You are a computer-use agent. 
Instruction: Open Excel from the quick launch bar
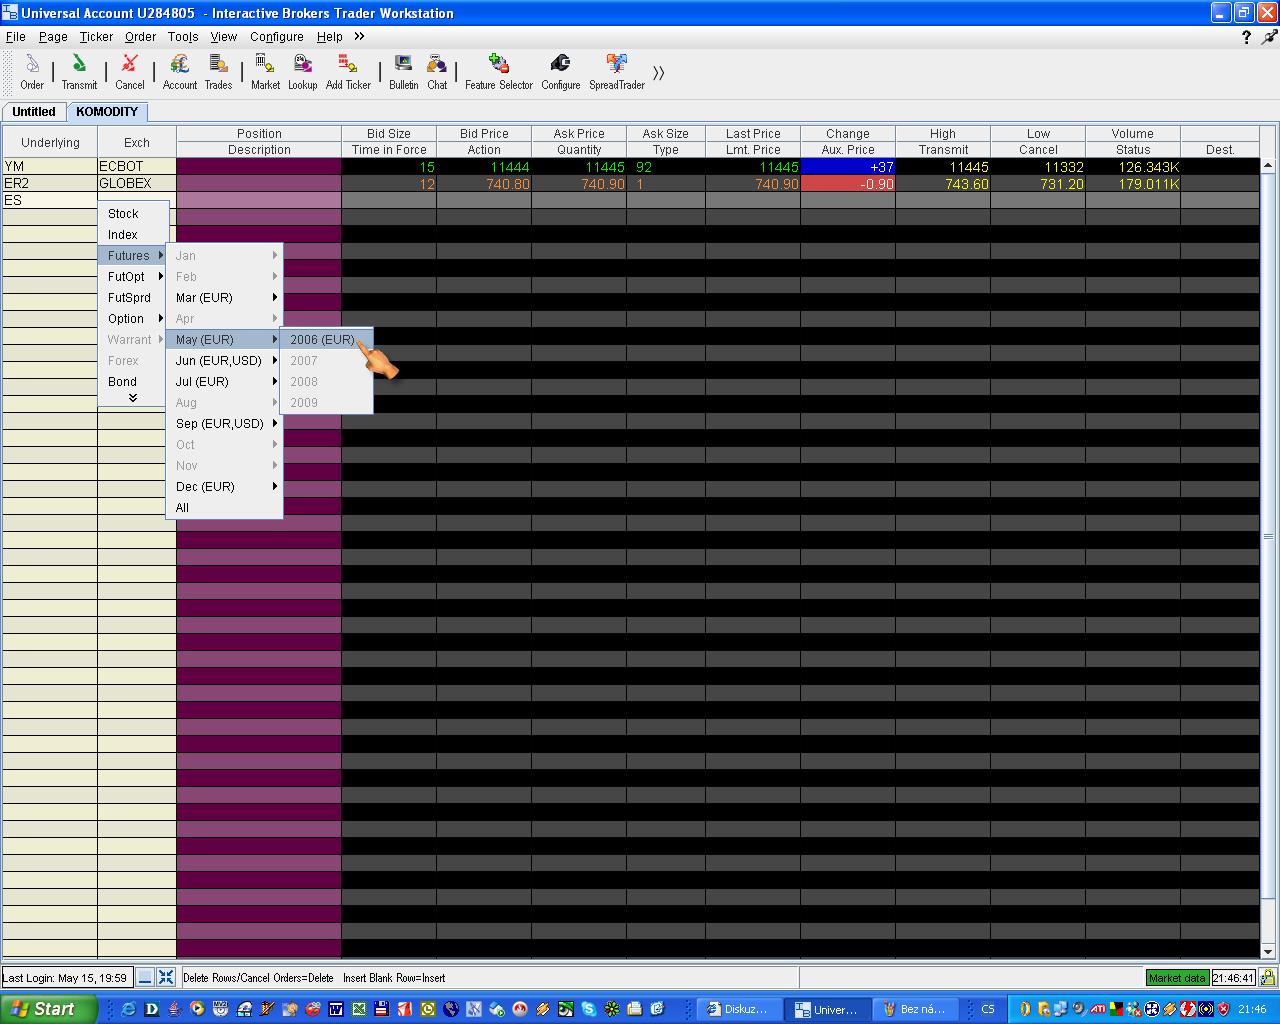(x=359, y=1009)
